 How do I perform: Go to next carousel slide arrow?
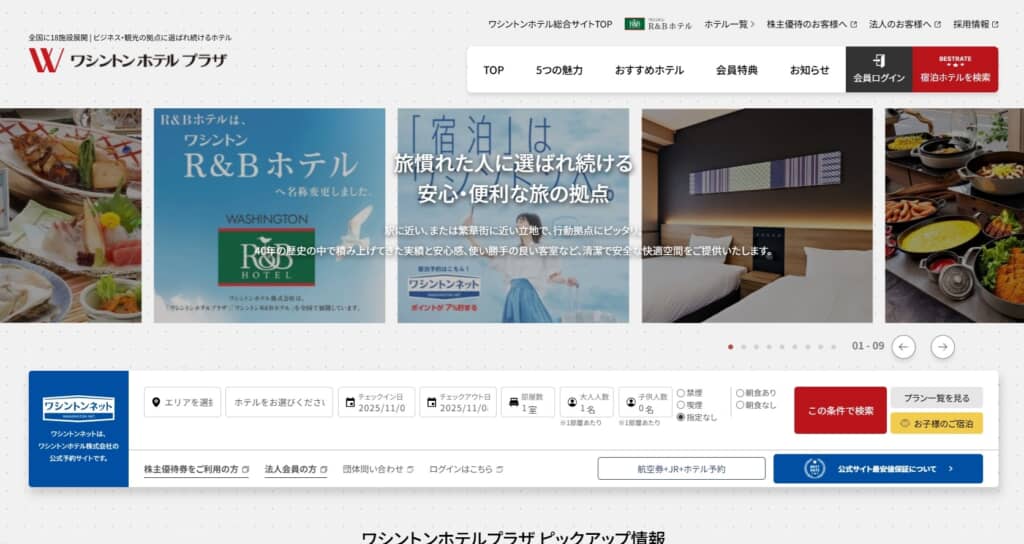[942, 346]
